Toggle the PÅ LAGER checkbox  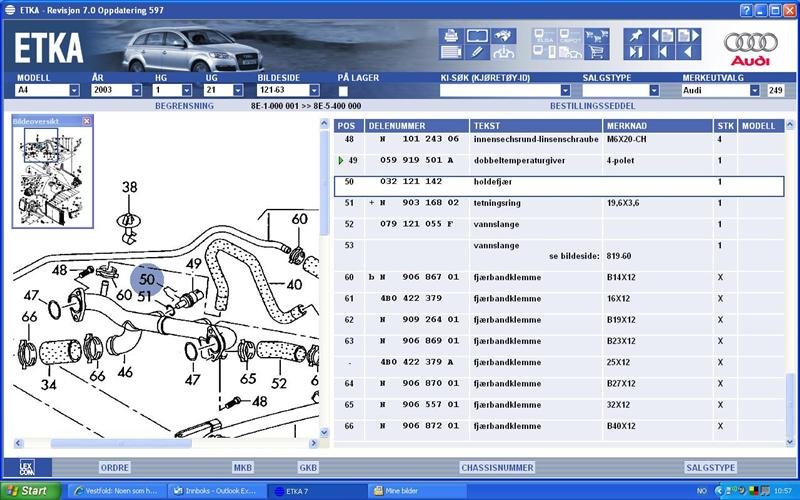pyautogui.click(x=343, y=90)
